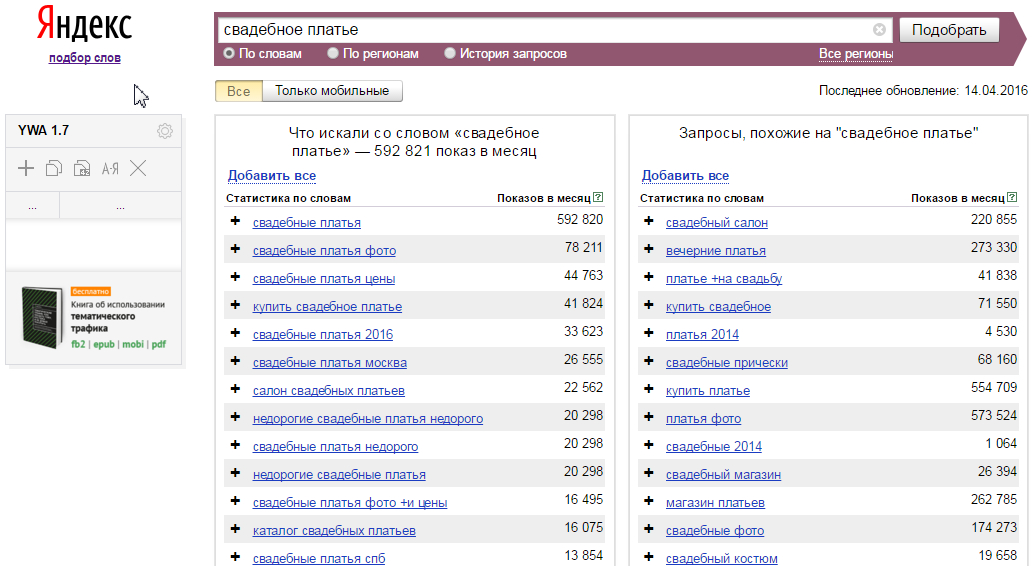This screenshot has height=566, width=1033.
Task: Switch to 'Только мобильные' tab
Action: [332, 91]
